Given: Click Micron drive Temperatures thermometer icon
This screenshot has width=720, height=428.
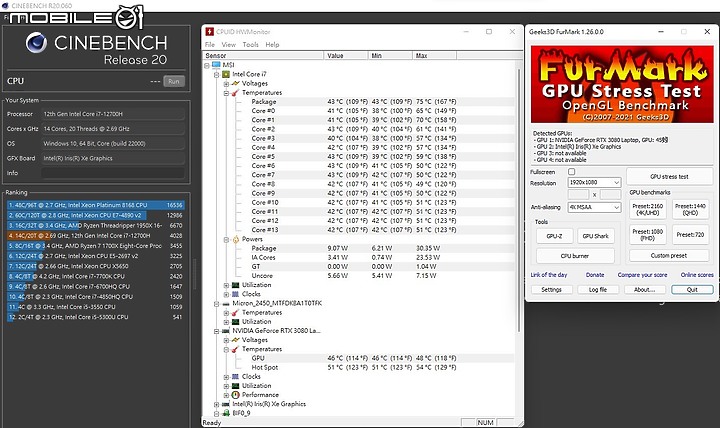Looking at the screenshot, I should click(x=236, y=312).
